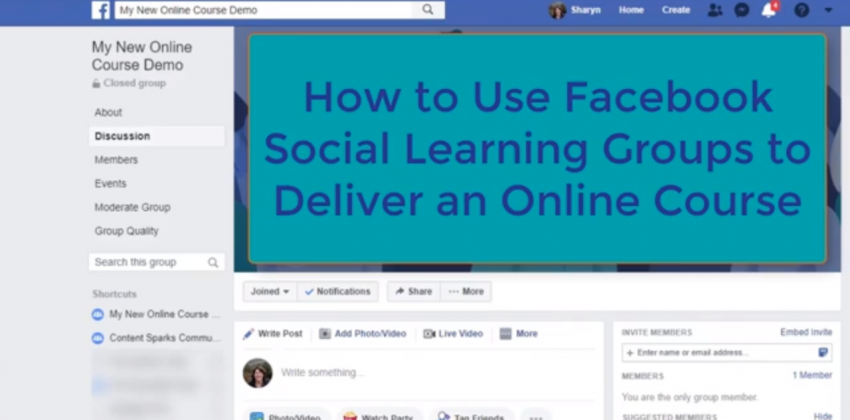The image size is (850, 420).
Task: Open My New Online Course shortcut
Action: (x=165, y=314)
